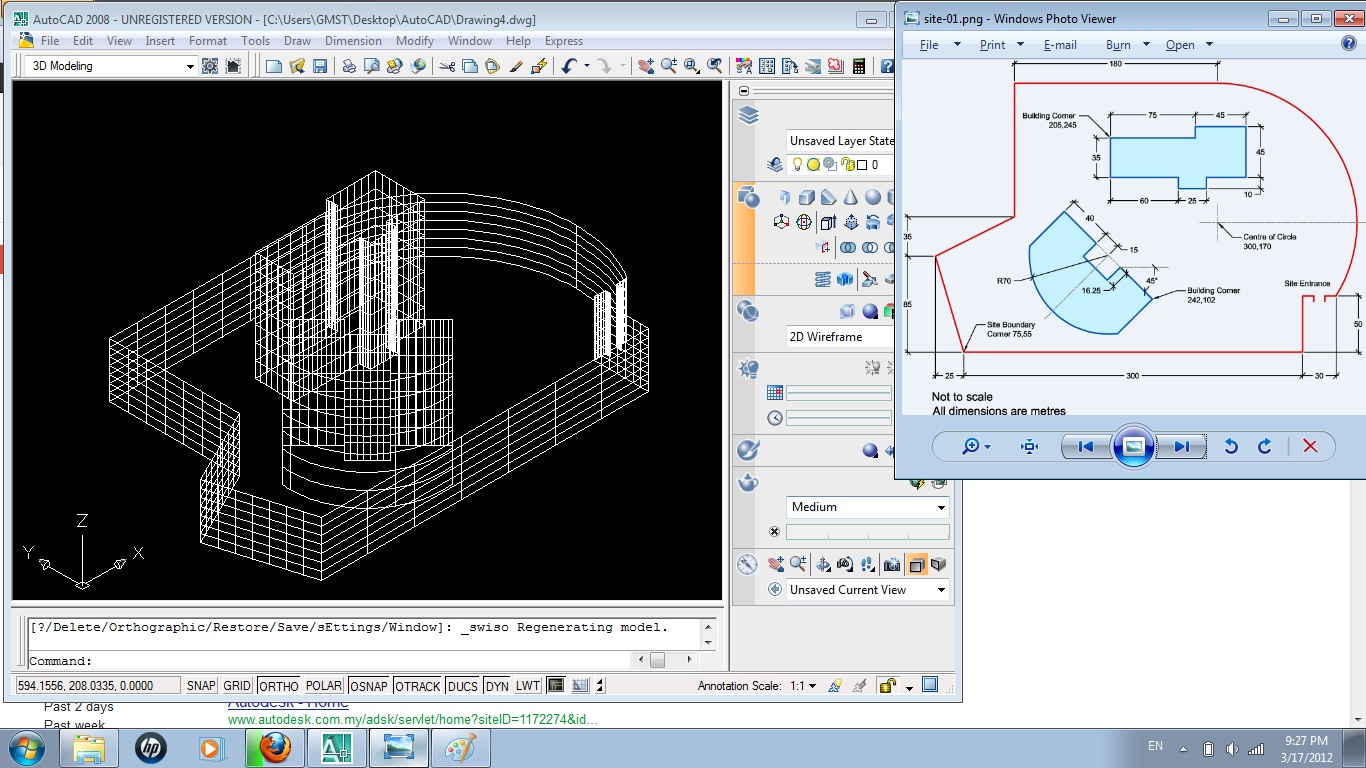Click Rotate Clockwise in Photo Viewer
This screenshot has height=768, width=1366.
1264,446
